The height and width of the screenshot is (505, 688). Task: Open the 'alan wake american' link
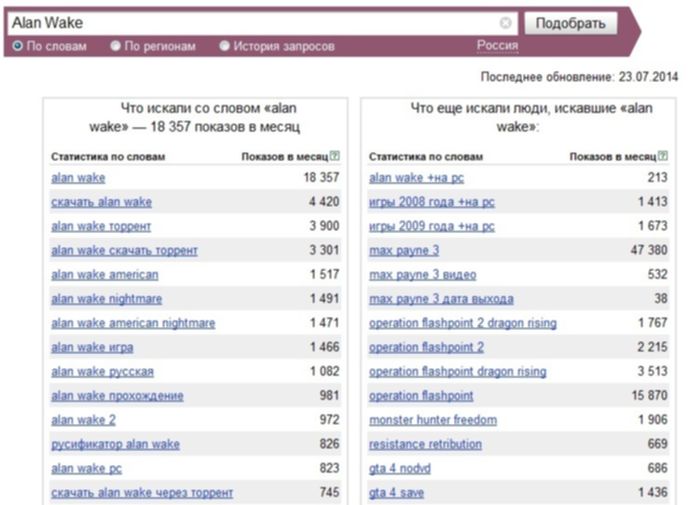pos(104,275)
